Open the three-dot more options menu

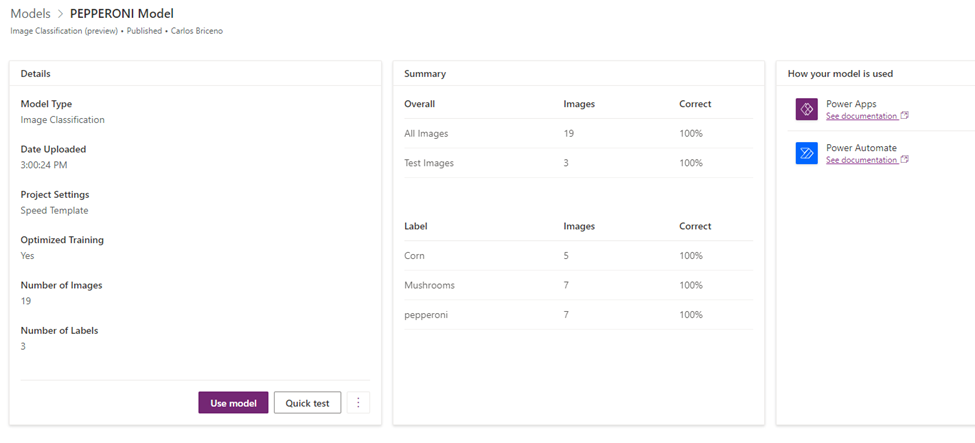pyautogui.click(x=358, y=403)
